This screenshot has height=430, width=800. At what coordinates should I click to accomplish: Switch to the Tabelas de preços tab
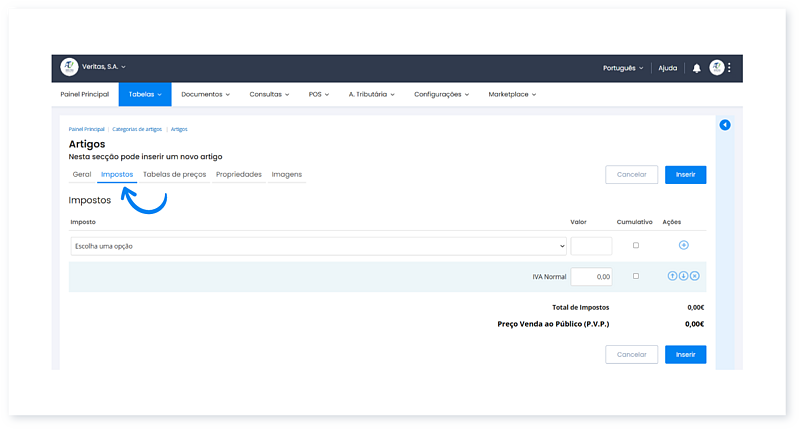(x=175, y=174)
